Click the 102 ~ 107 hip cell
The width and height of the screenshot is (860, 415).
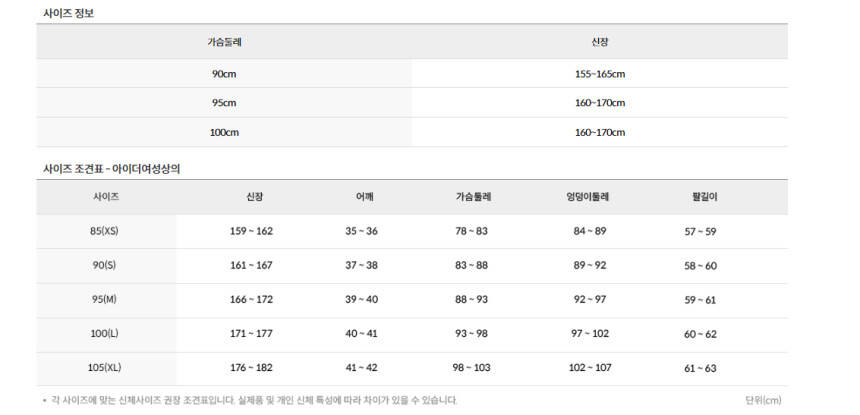pyautogui.click(x=589, y=368)
